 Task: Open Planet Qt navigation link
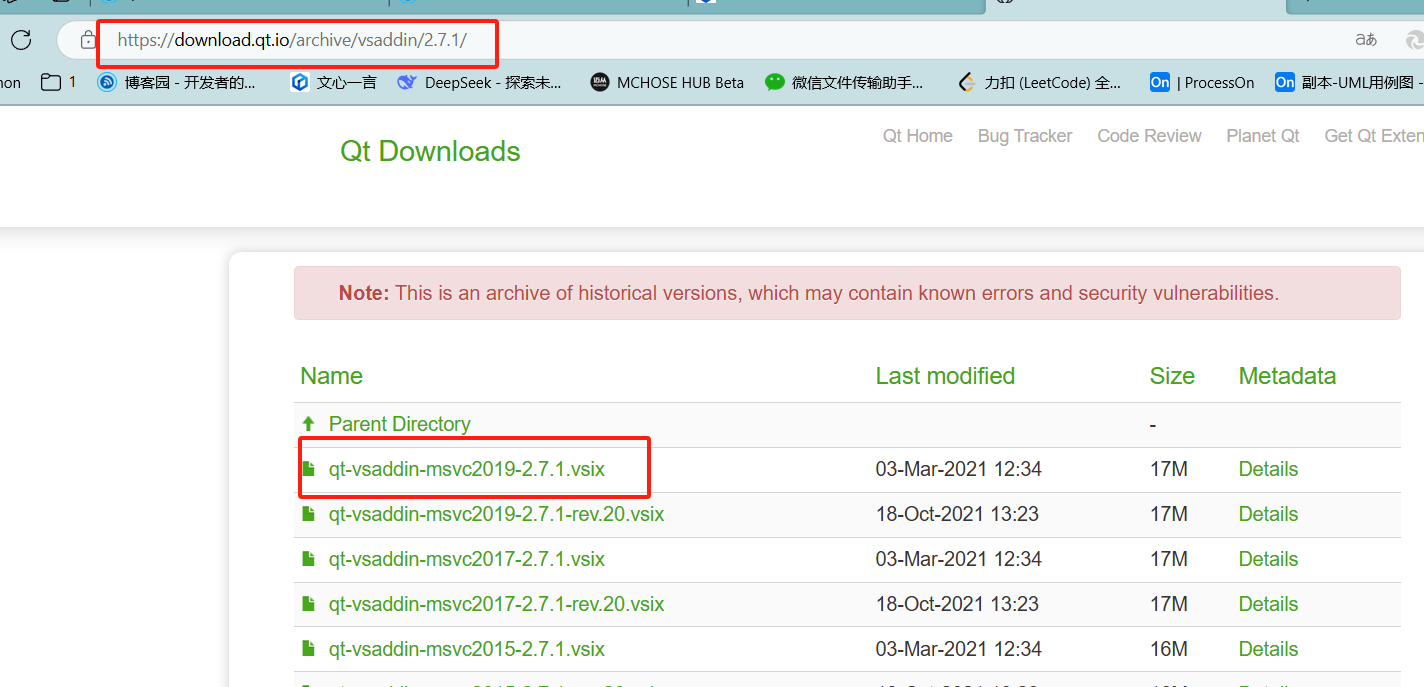coord(1263,136)
